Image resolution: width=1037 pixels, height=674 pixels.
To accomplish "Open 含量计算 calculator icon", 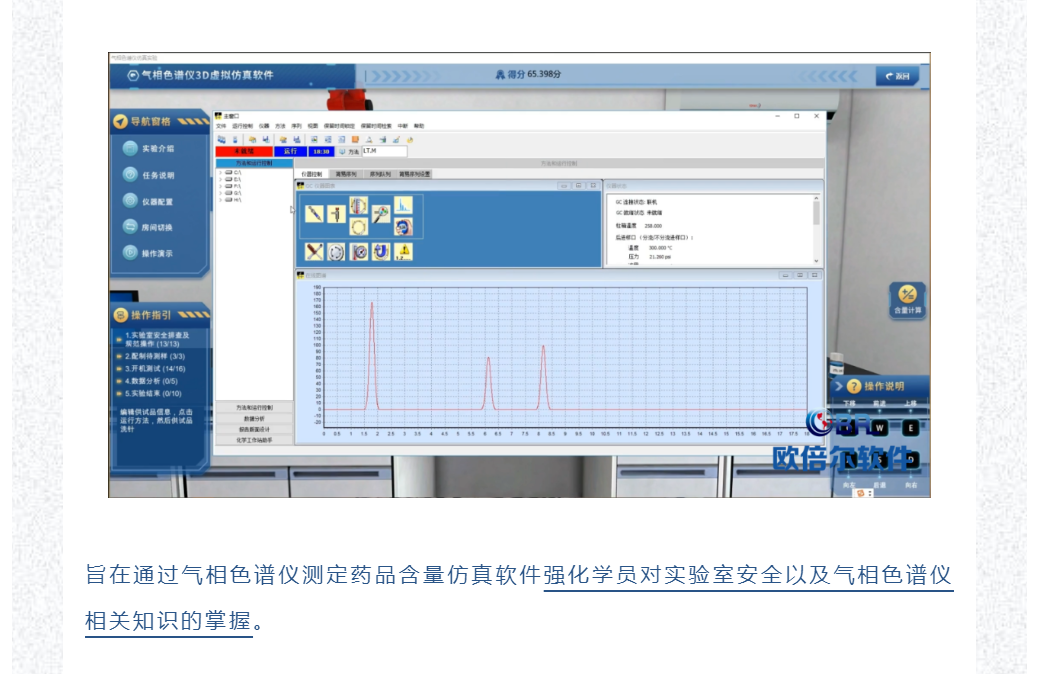I will coord(908,296).
